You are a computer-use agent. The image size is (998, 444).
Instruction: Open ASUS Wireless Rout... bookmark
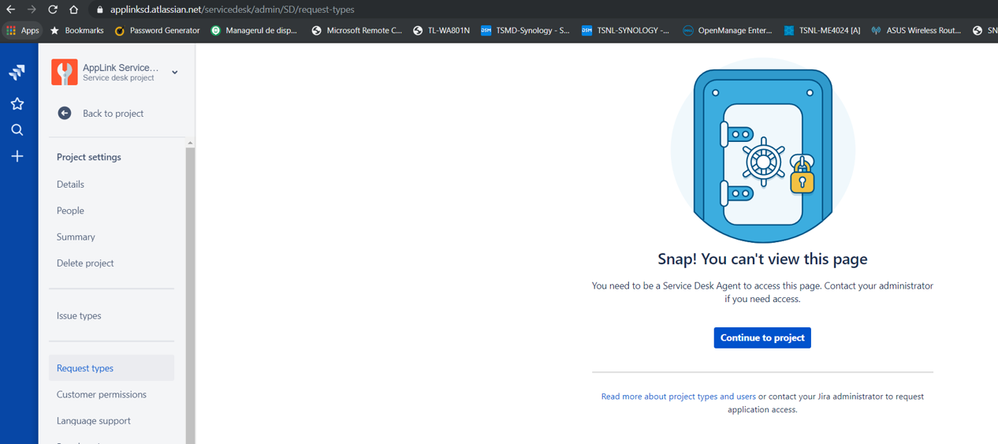[917, 30]
